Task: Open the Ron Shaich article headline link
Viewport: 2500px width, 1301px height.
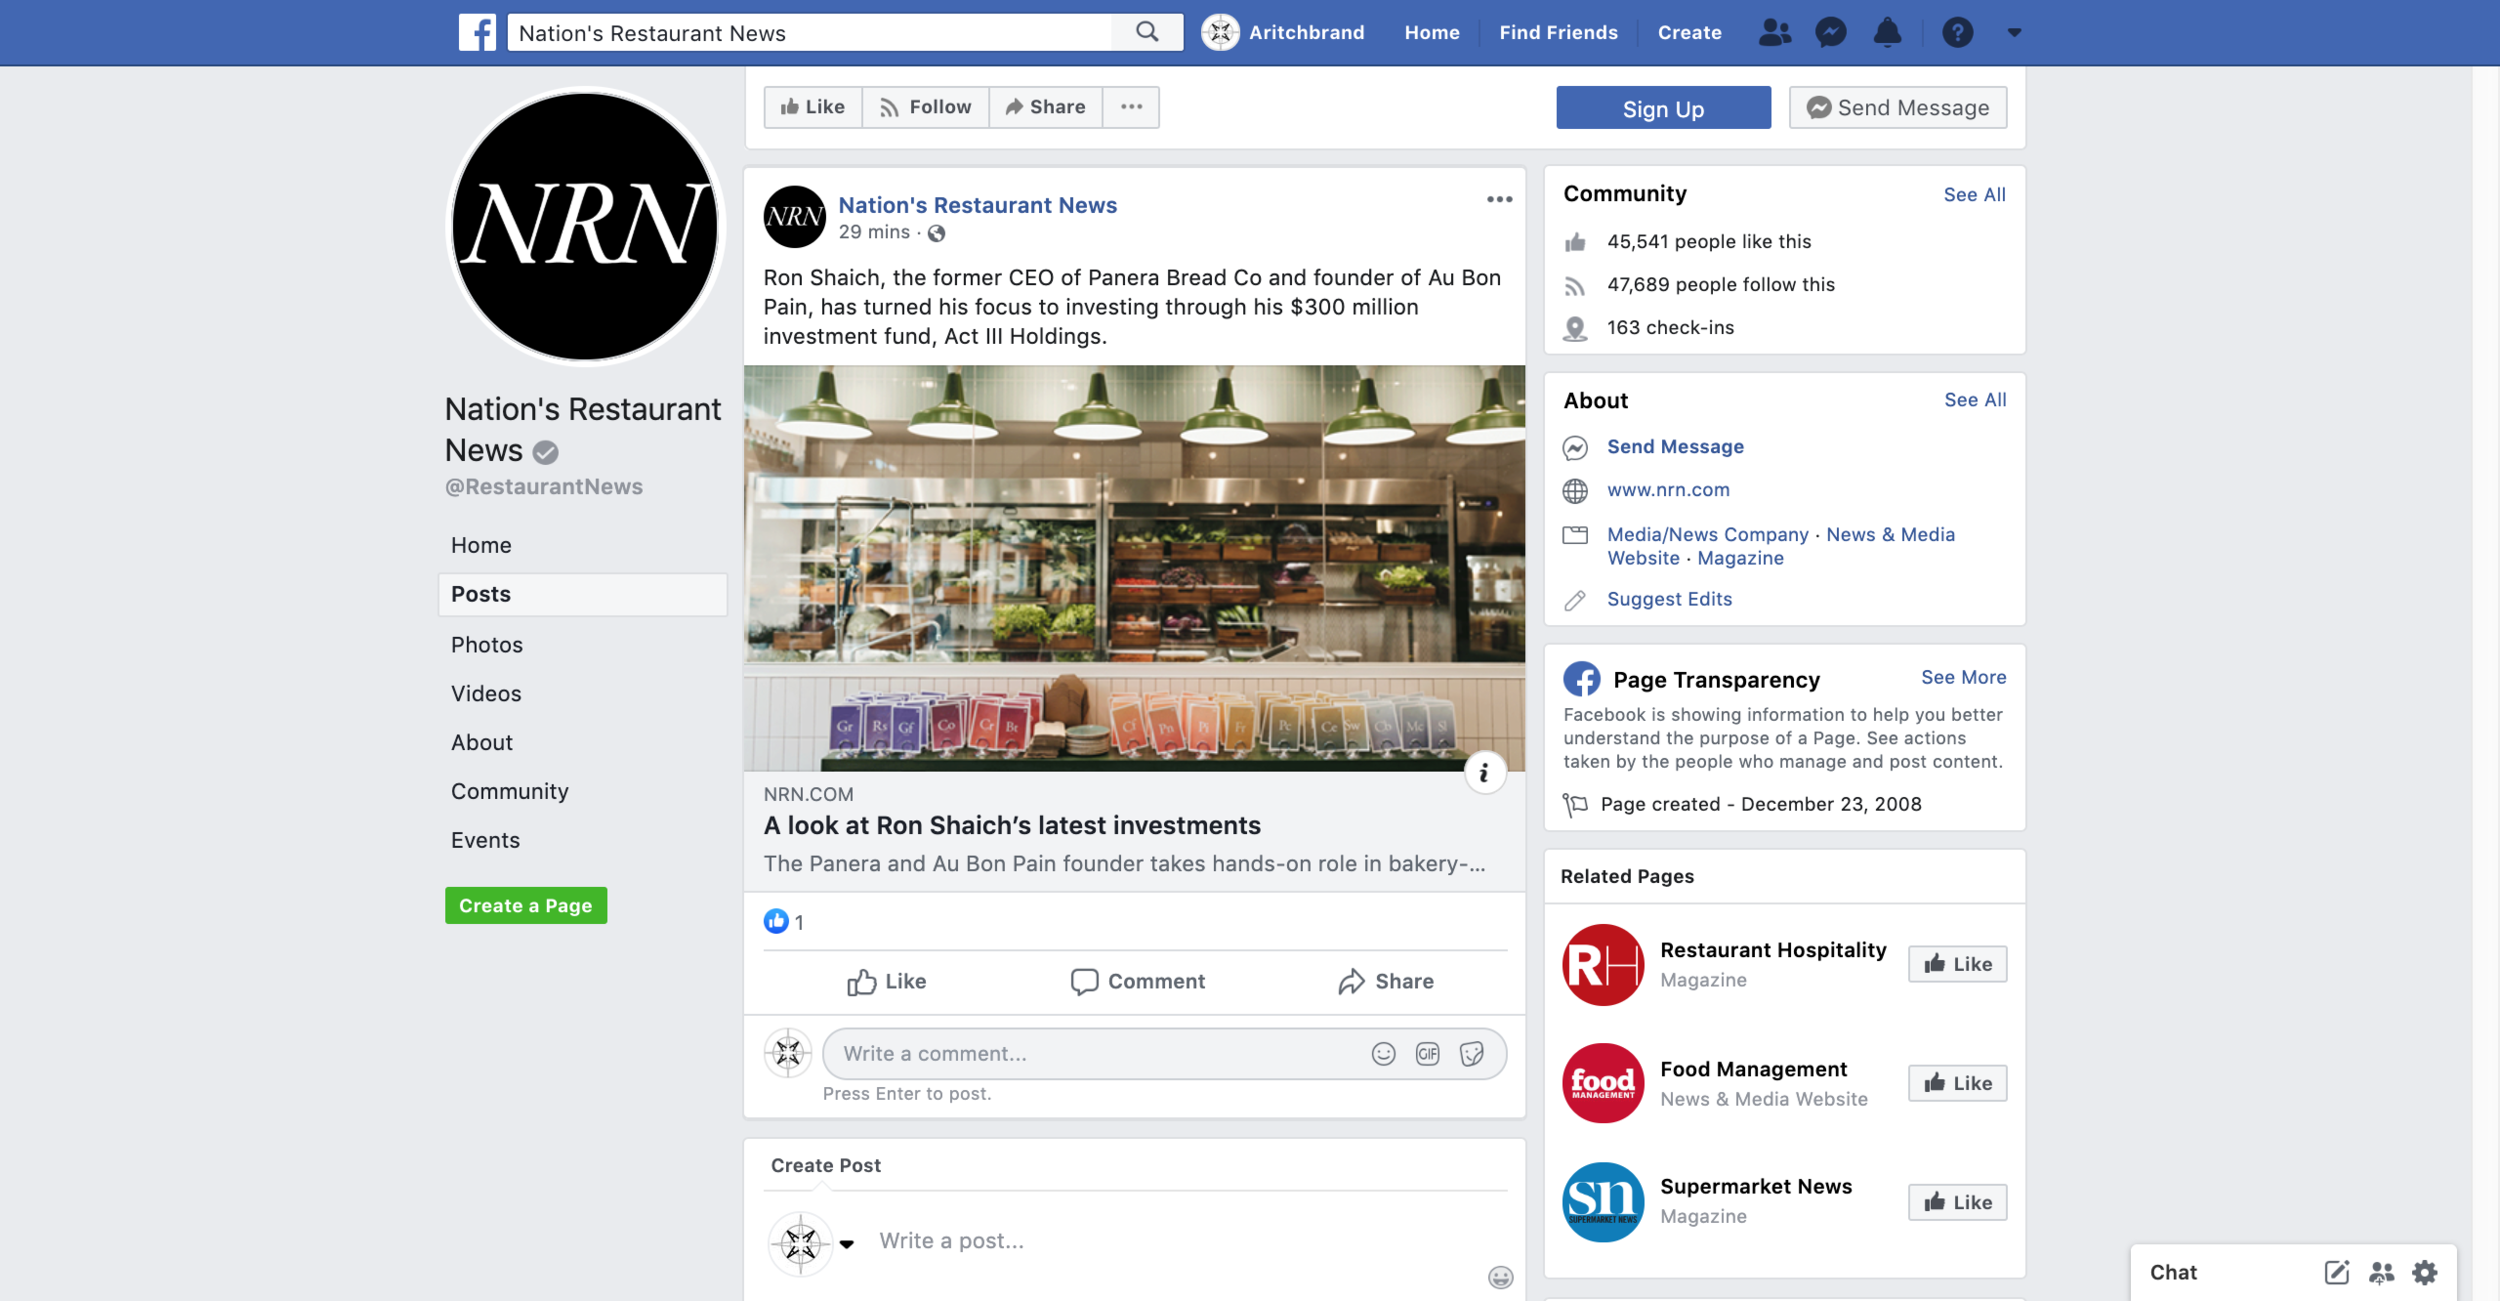Action: pos(1012,825)
